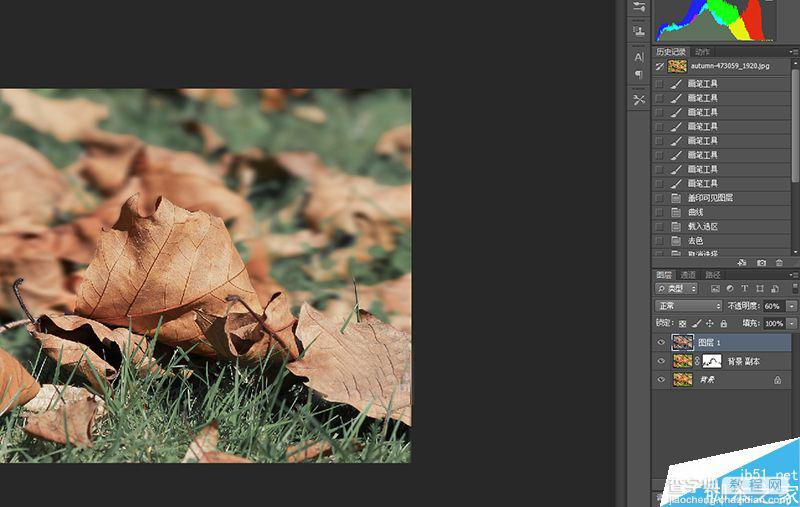Lock image pixels brush icon
The width and height of the screenshot is (800, 507).
coord(696,323)
